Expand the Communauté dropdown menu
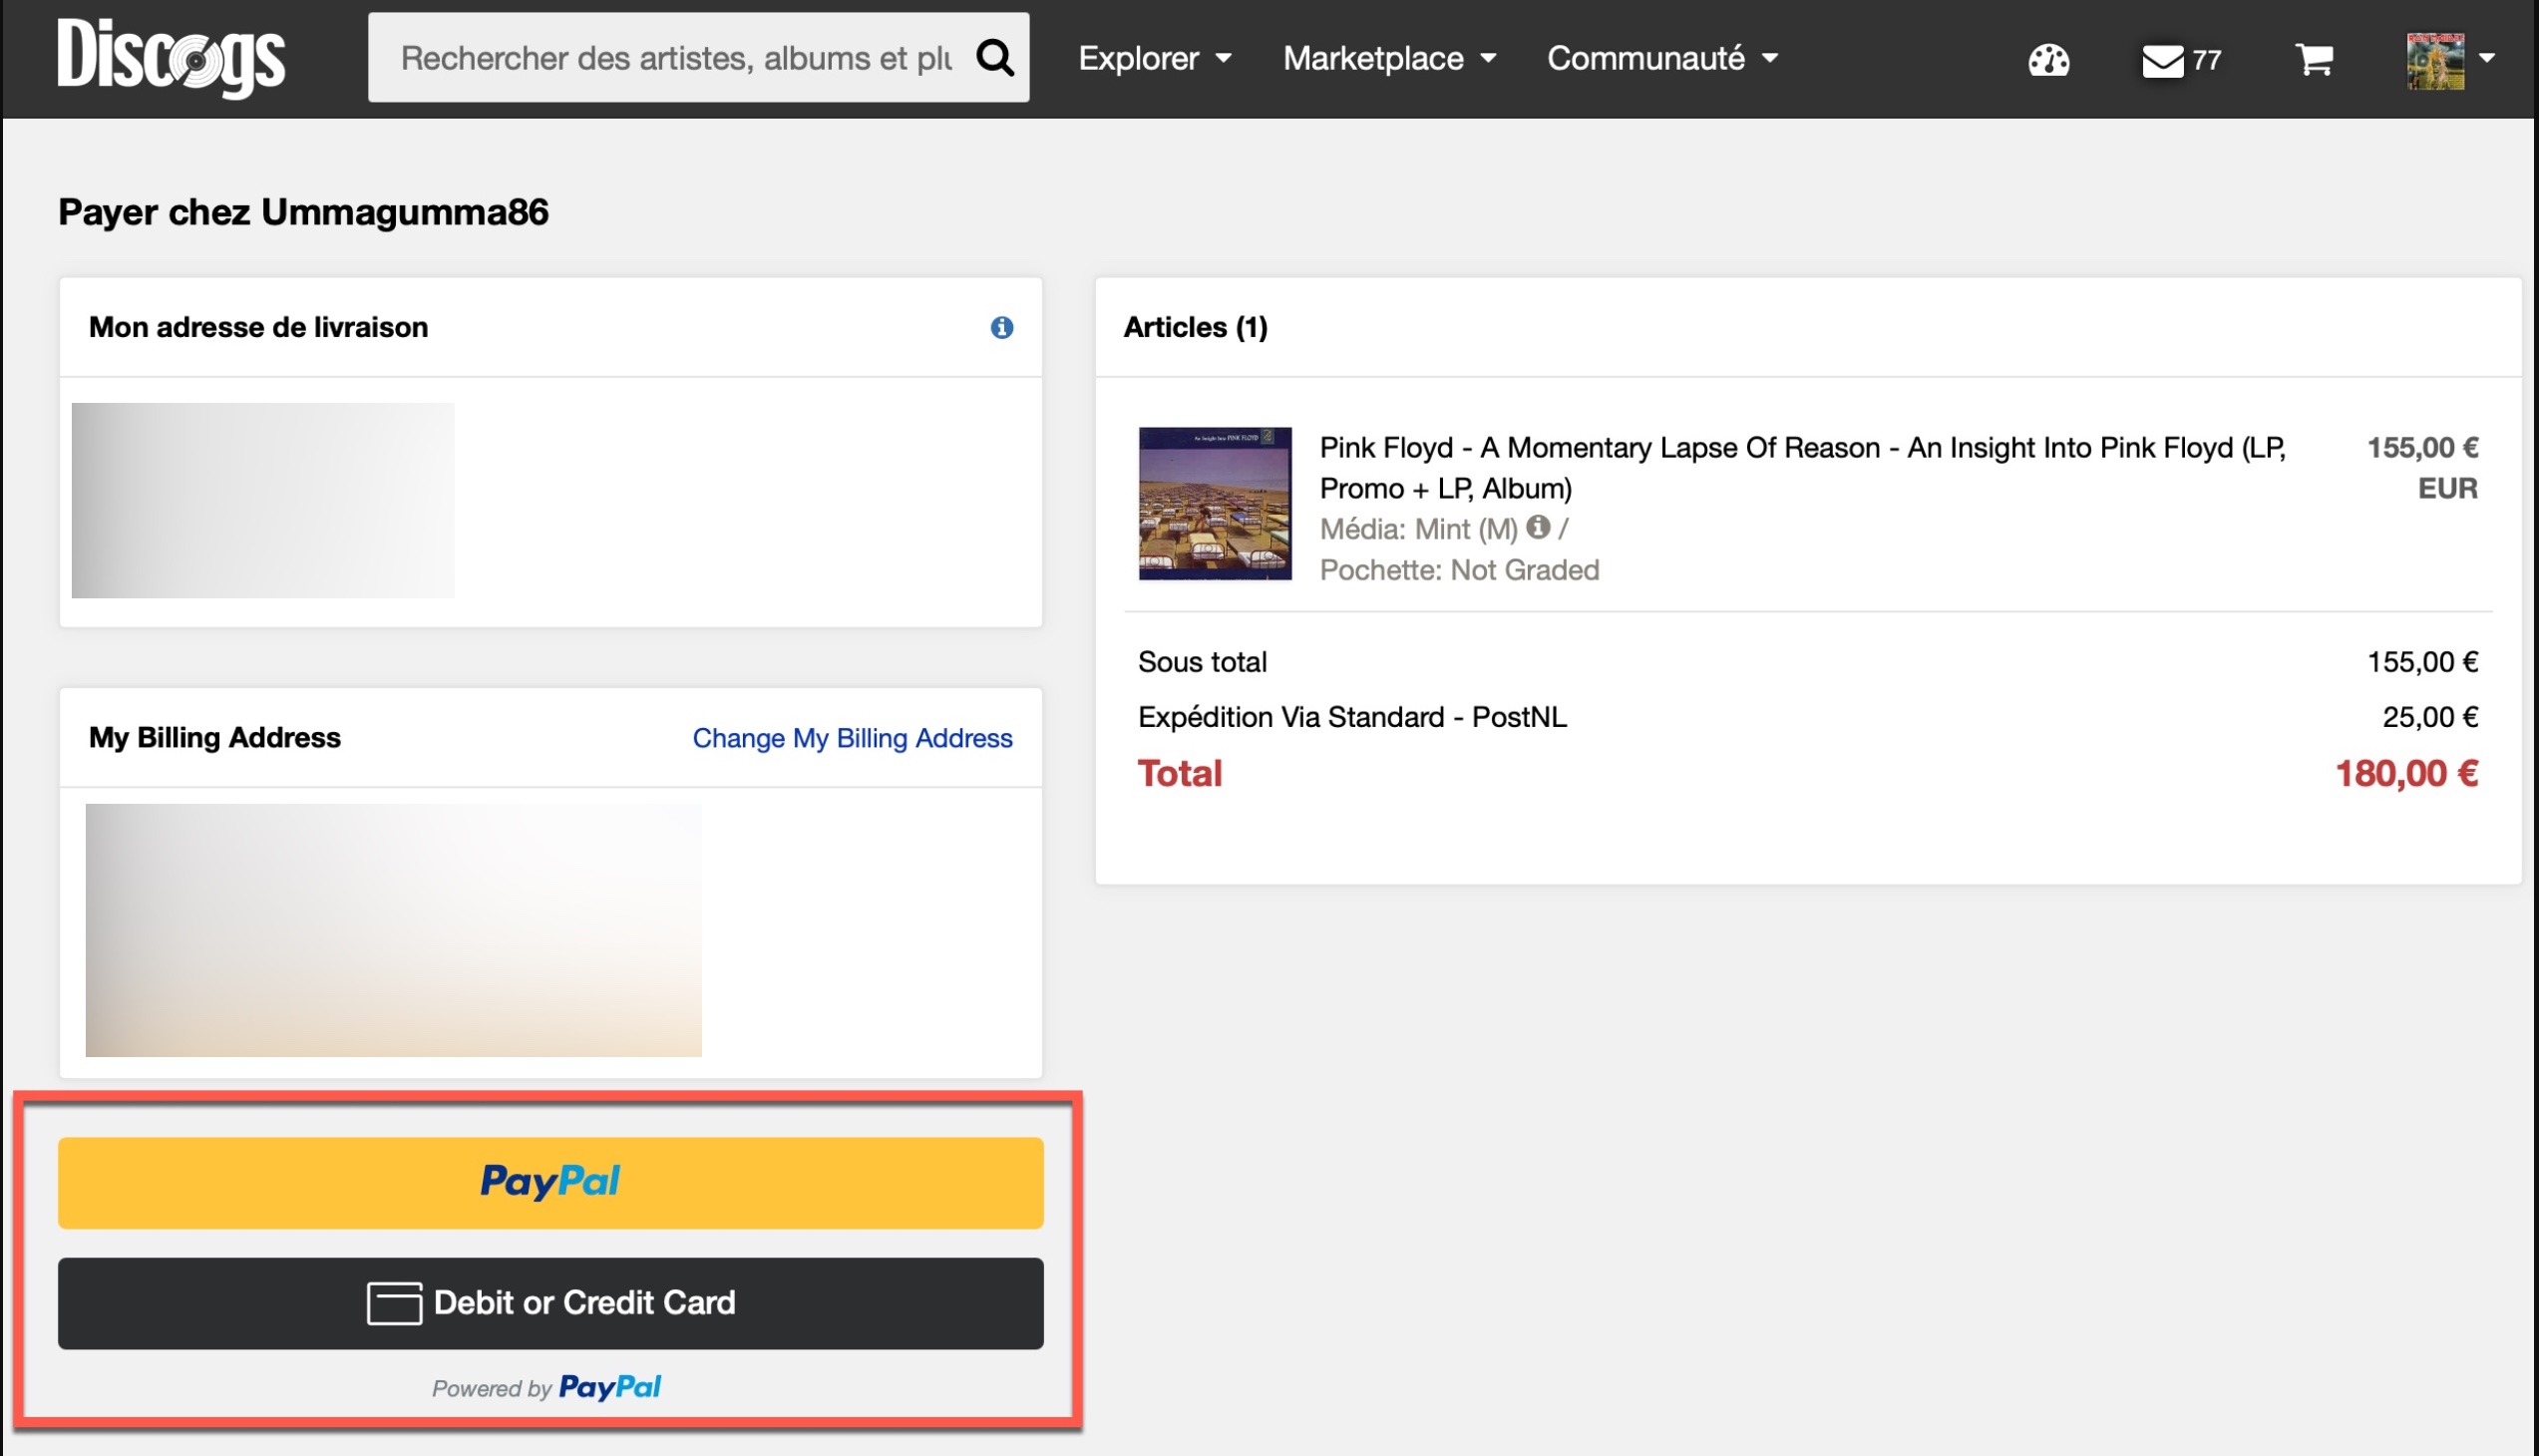Viewport: 2539px width, 1456px height. point(1662,58)
